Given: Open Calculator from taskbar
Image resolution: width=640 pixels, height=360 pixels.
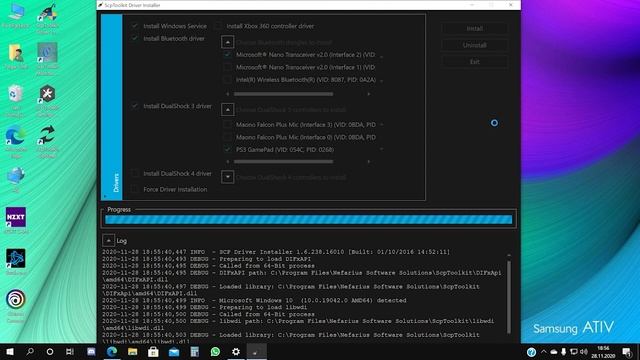Looking at the screenshot, I should 195,351.
